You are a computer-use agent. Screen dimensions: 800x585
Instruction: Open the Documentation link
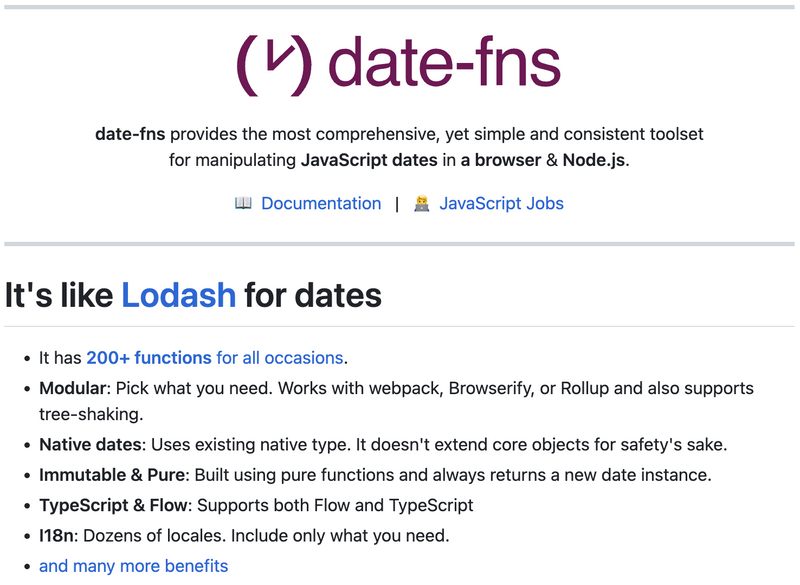(x=321, y=203)
